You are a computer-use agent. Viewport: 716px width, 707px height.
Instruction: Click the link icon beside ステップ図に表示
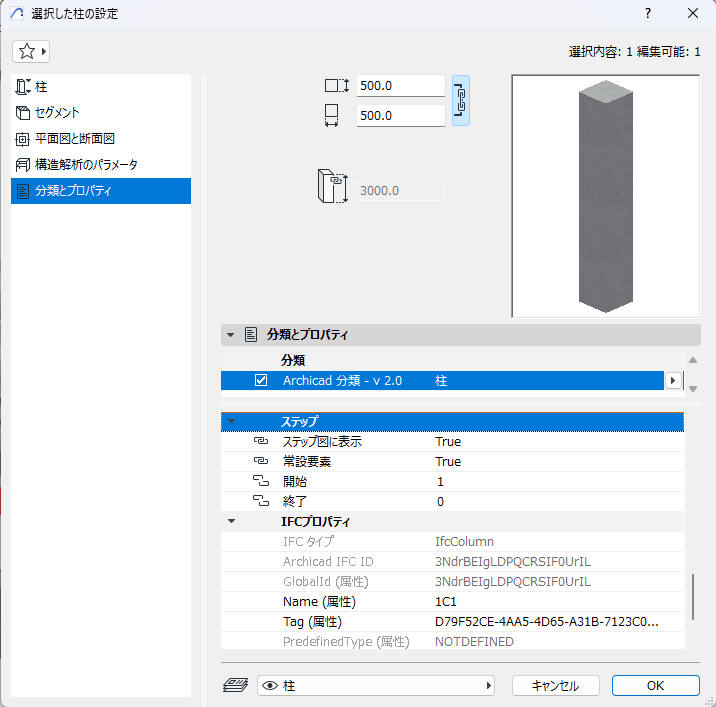point(261,441)
